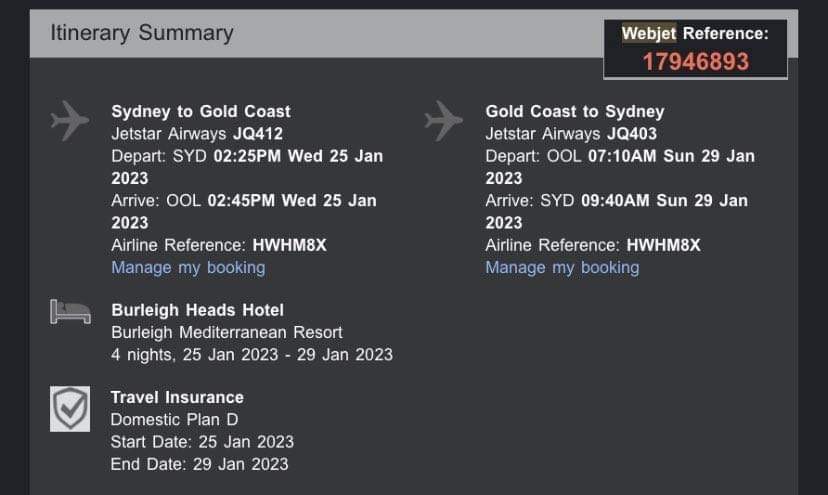This screenshot has width=828, height=495.
Task: Select the Webjet reference number 17946893
Action: pos(695,61)
